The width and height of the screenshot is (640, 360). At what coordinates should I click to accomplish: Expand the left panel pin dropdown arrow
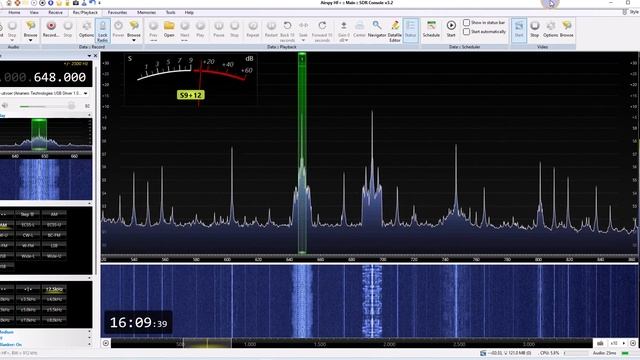click(x=89, y=56)
